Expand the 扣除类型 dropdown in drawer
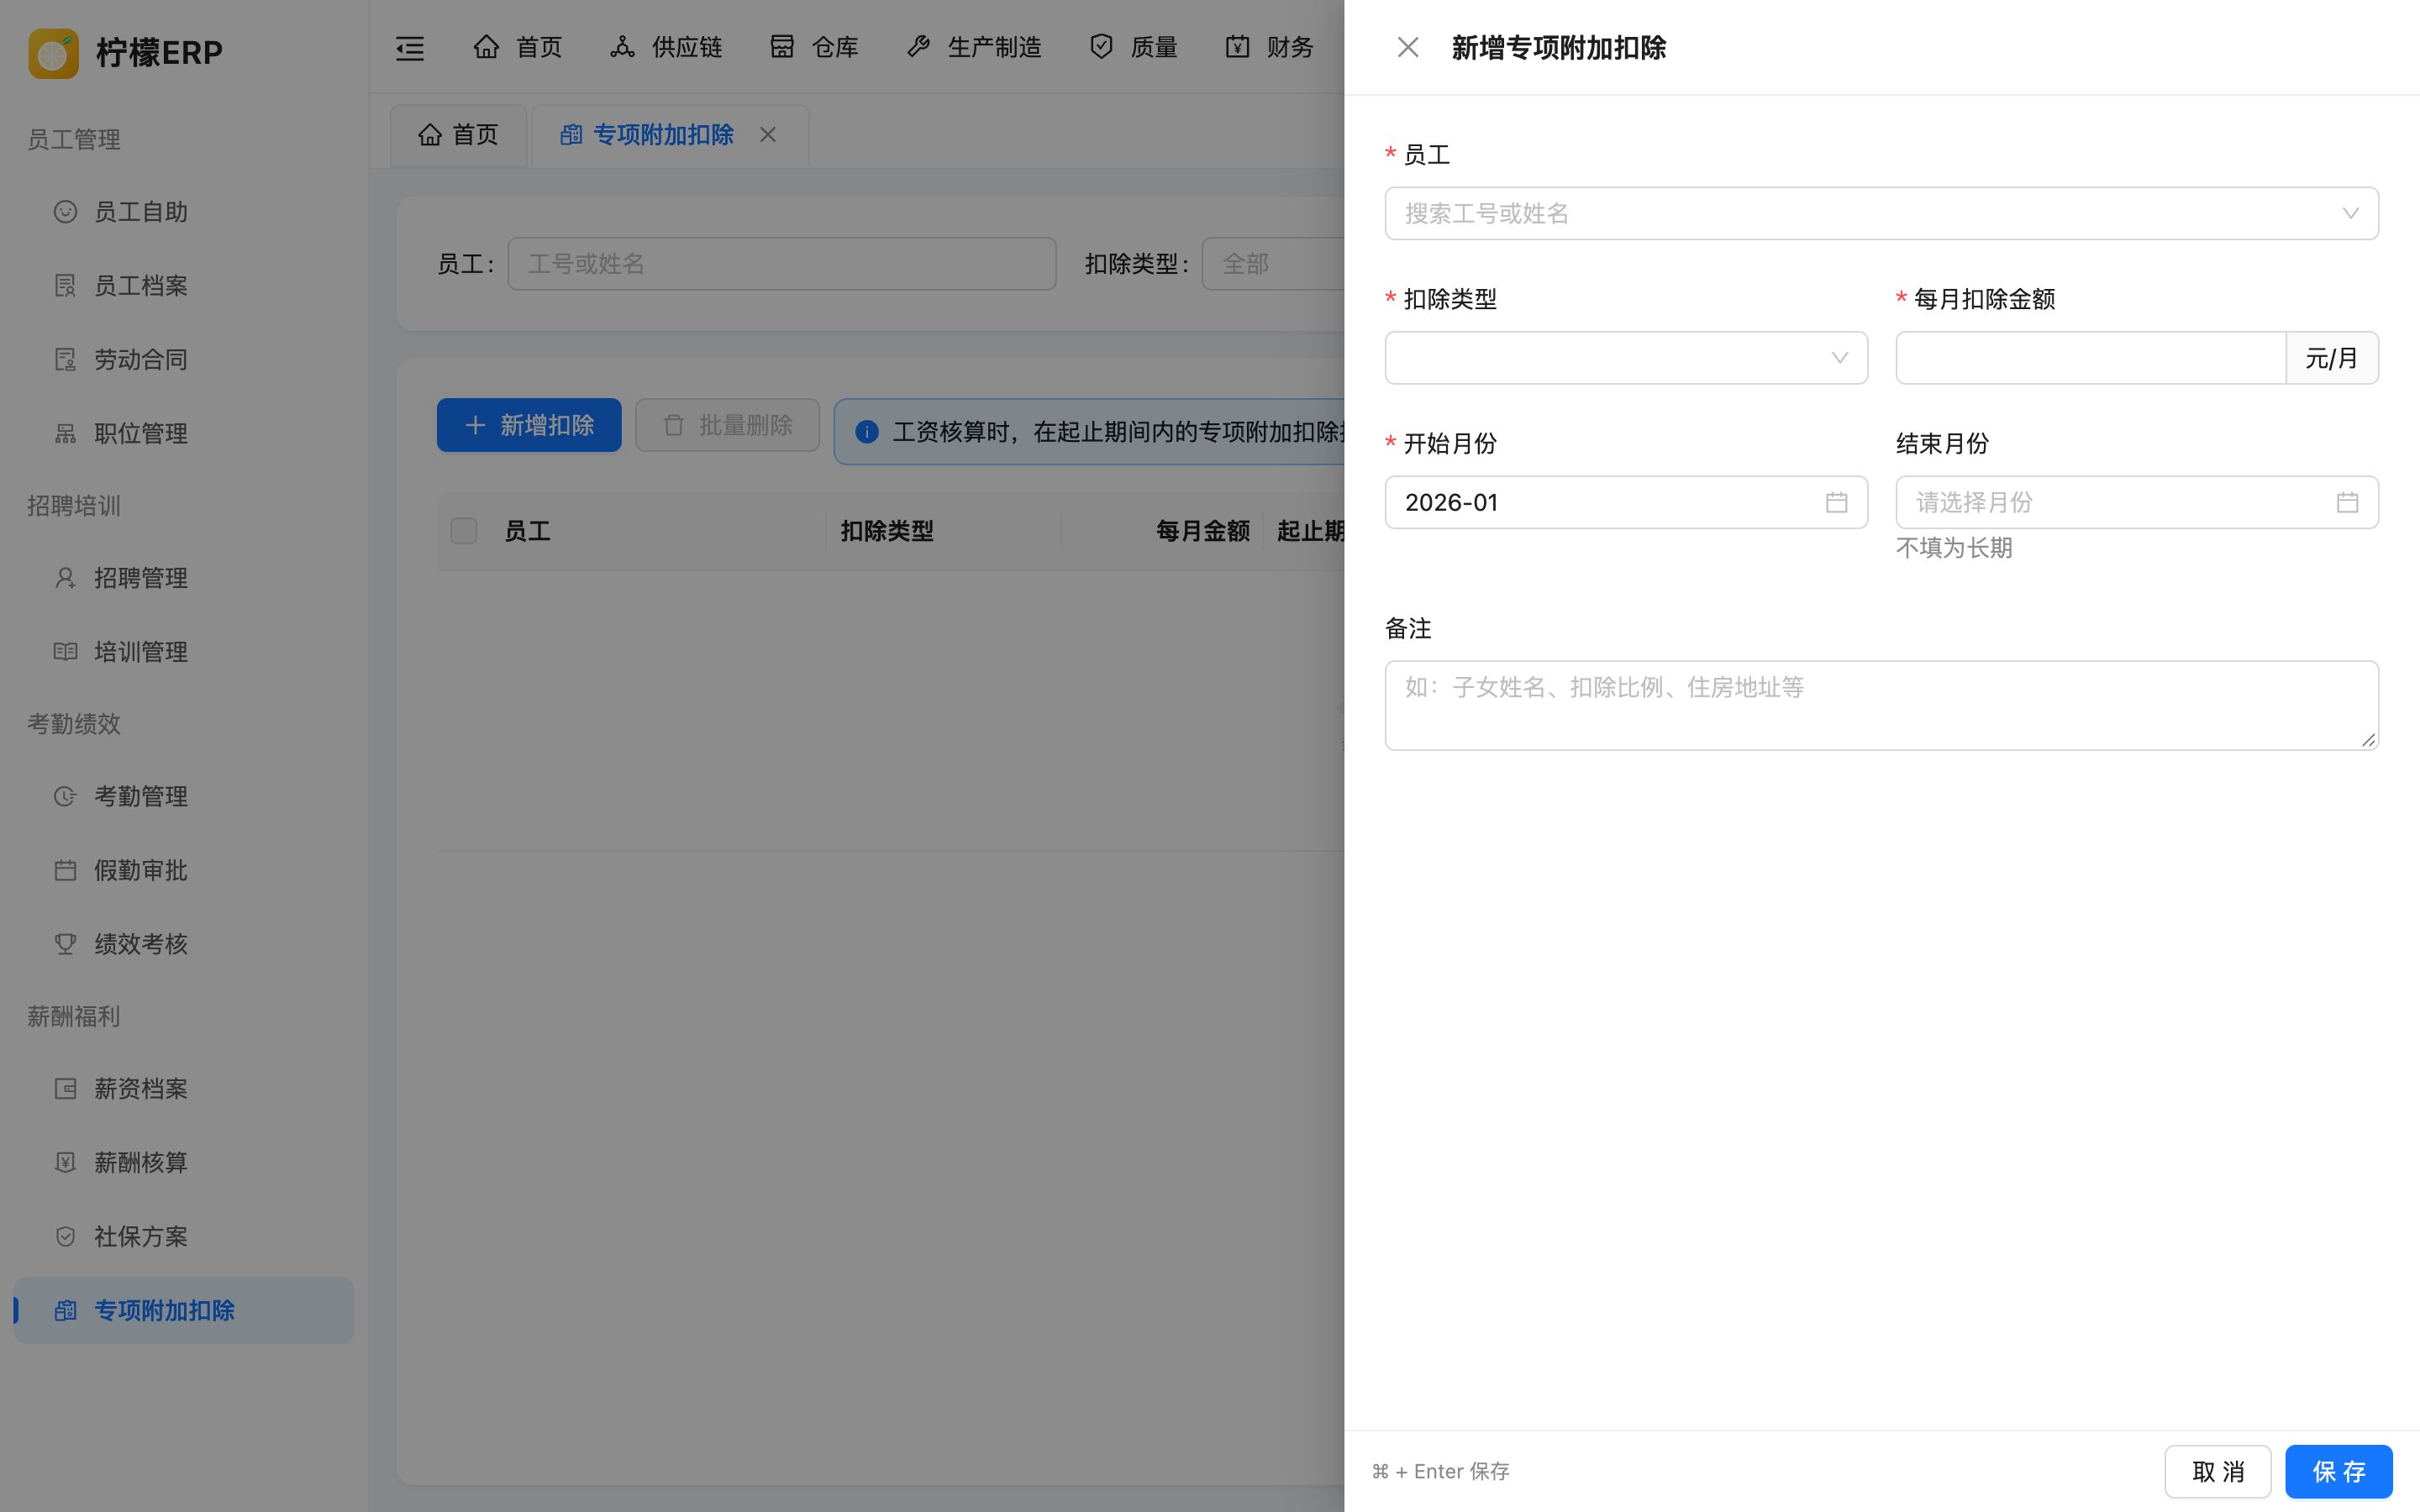 1626,358
